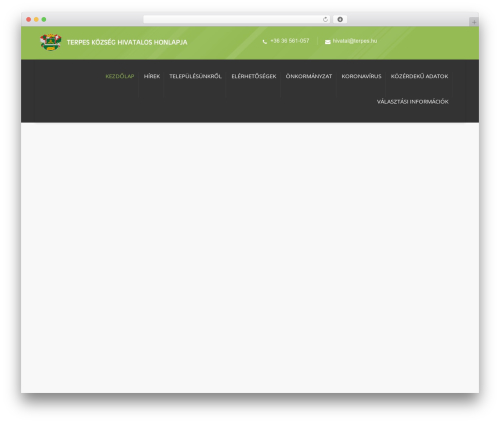Screen dimensions: 500x423
Task: Select the Koronavírus menu item
Action: click(361, 76)
